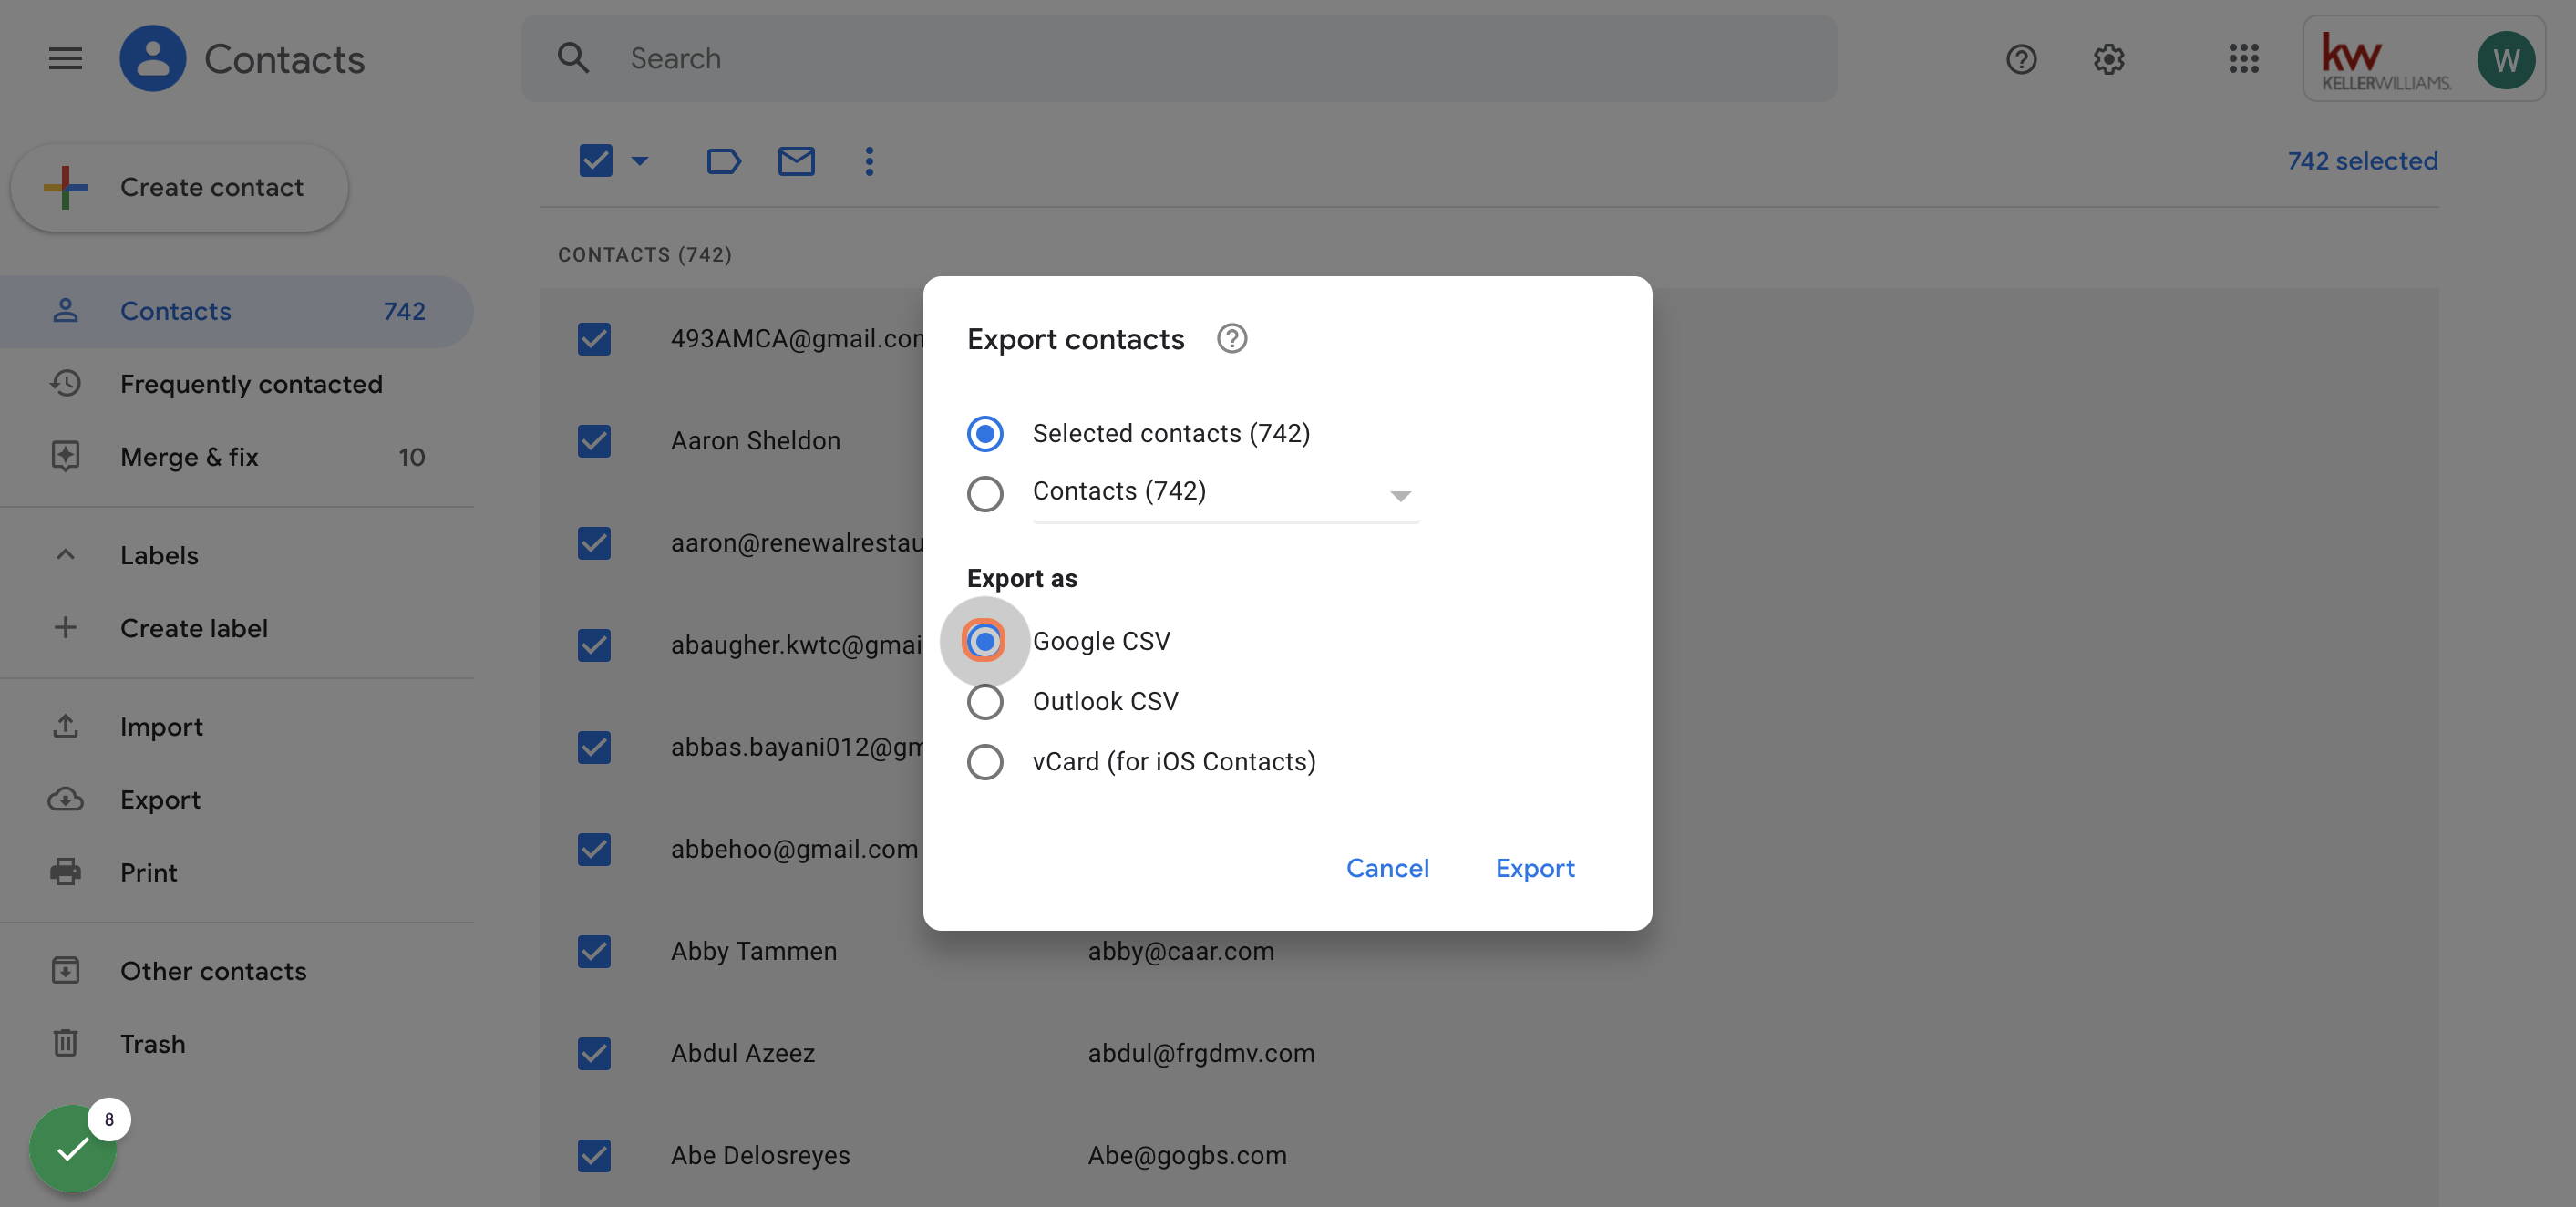Open the main hamburger menu
The height and width of the screenshot is (1207, 2576).
(x=65, y=58)
